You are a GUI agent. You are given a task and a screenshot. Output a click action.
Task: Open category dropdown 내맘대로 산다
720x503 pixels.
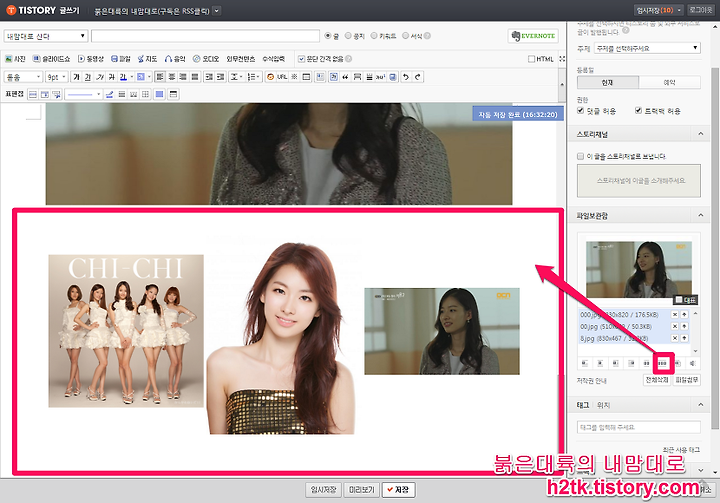tap(46, 36)
